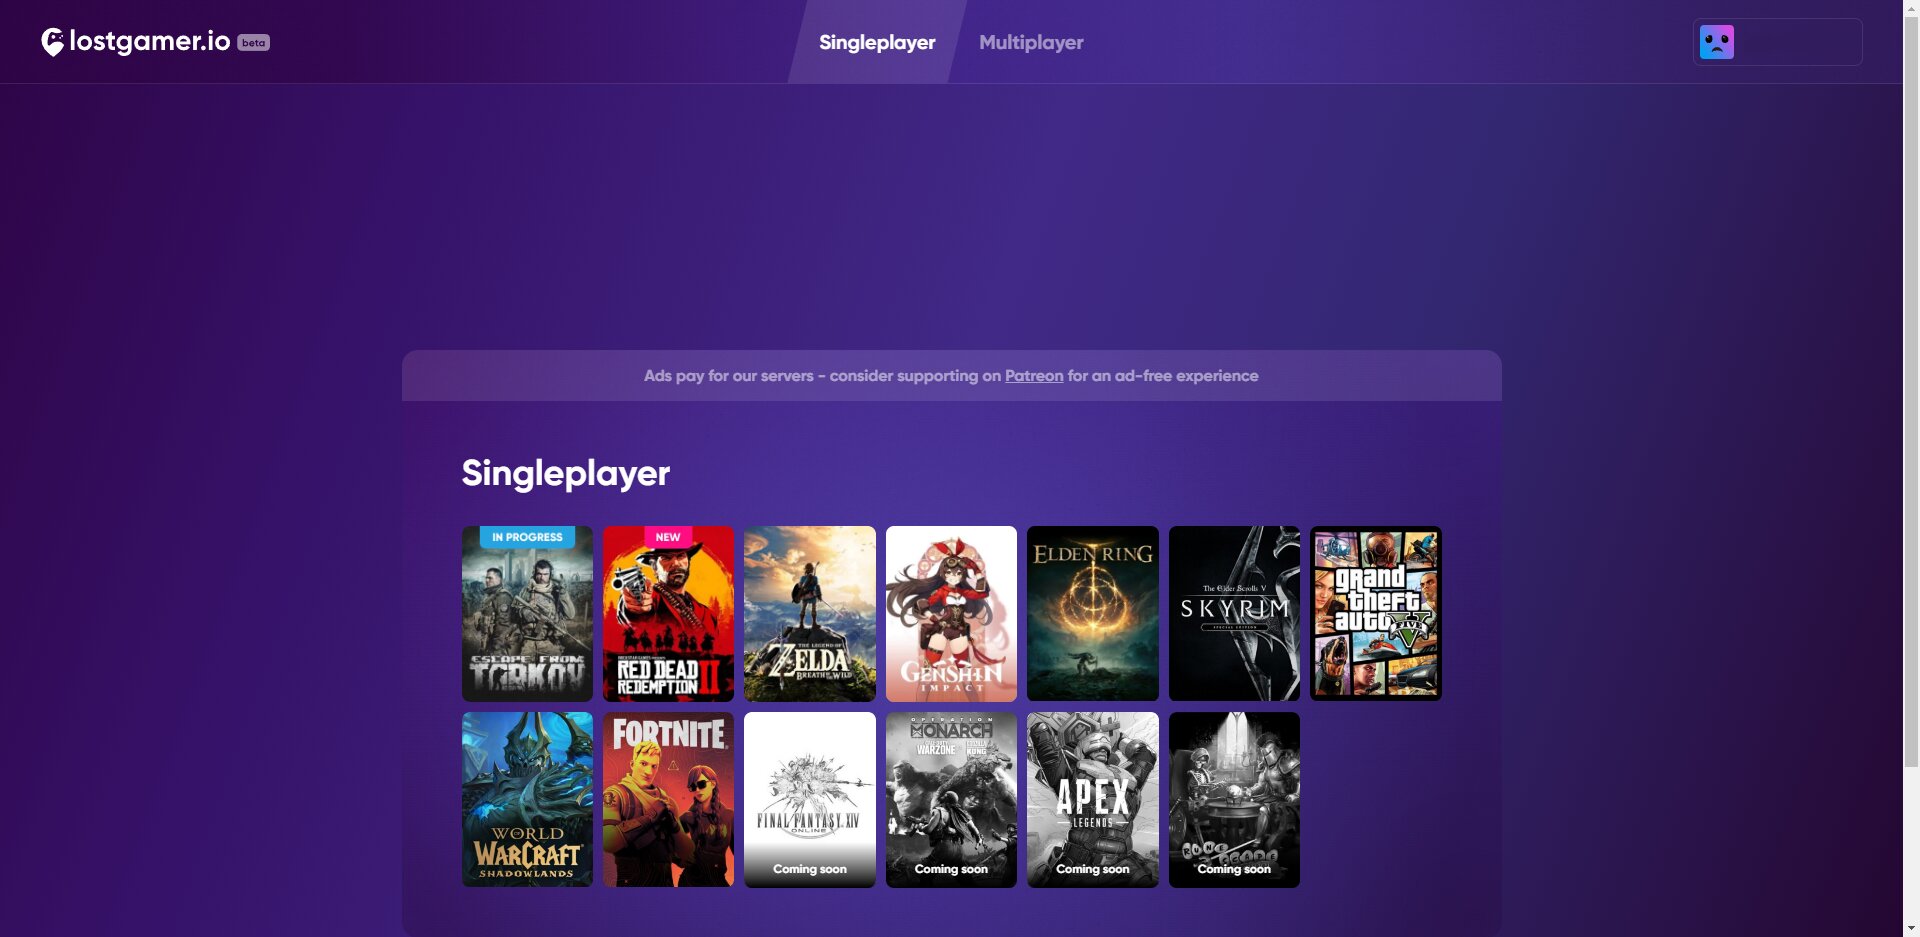Open the Genshin Impact game card
This screenshot has width=1920, height=937.
click(951, 613)
